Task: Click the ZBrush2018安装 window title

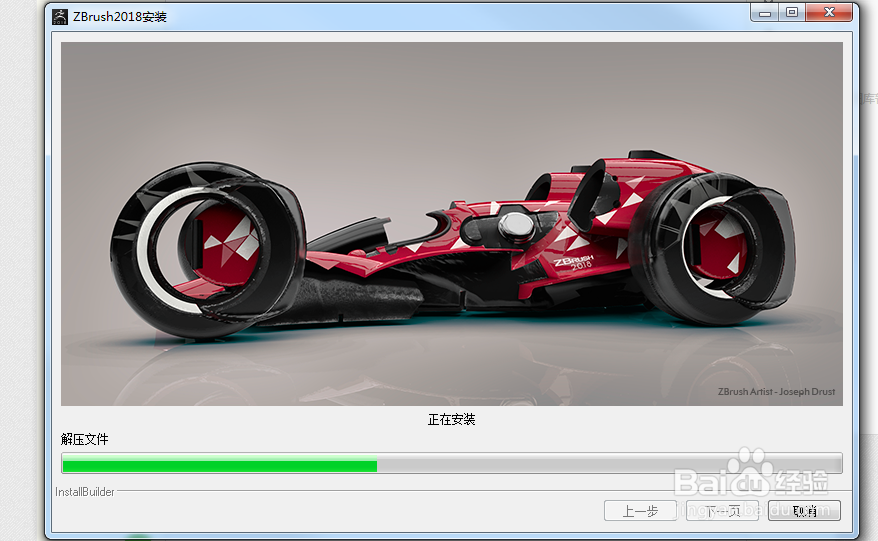Action: coord(120,17)
